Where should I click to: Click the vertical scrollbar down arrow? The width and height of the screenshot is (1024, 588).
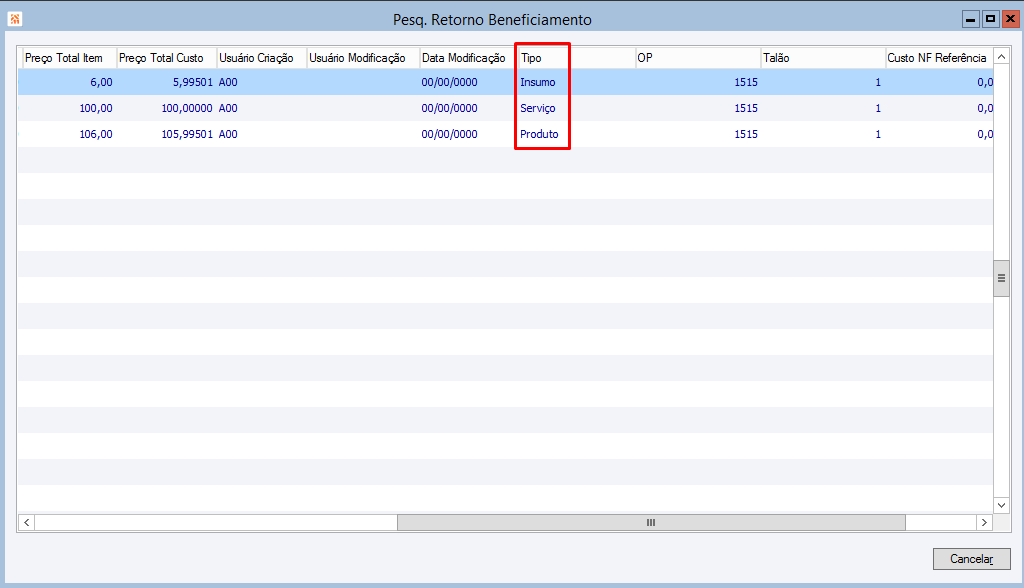(1001, 505)
